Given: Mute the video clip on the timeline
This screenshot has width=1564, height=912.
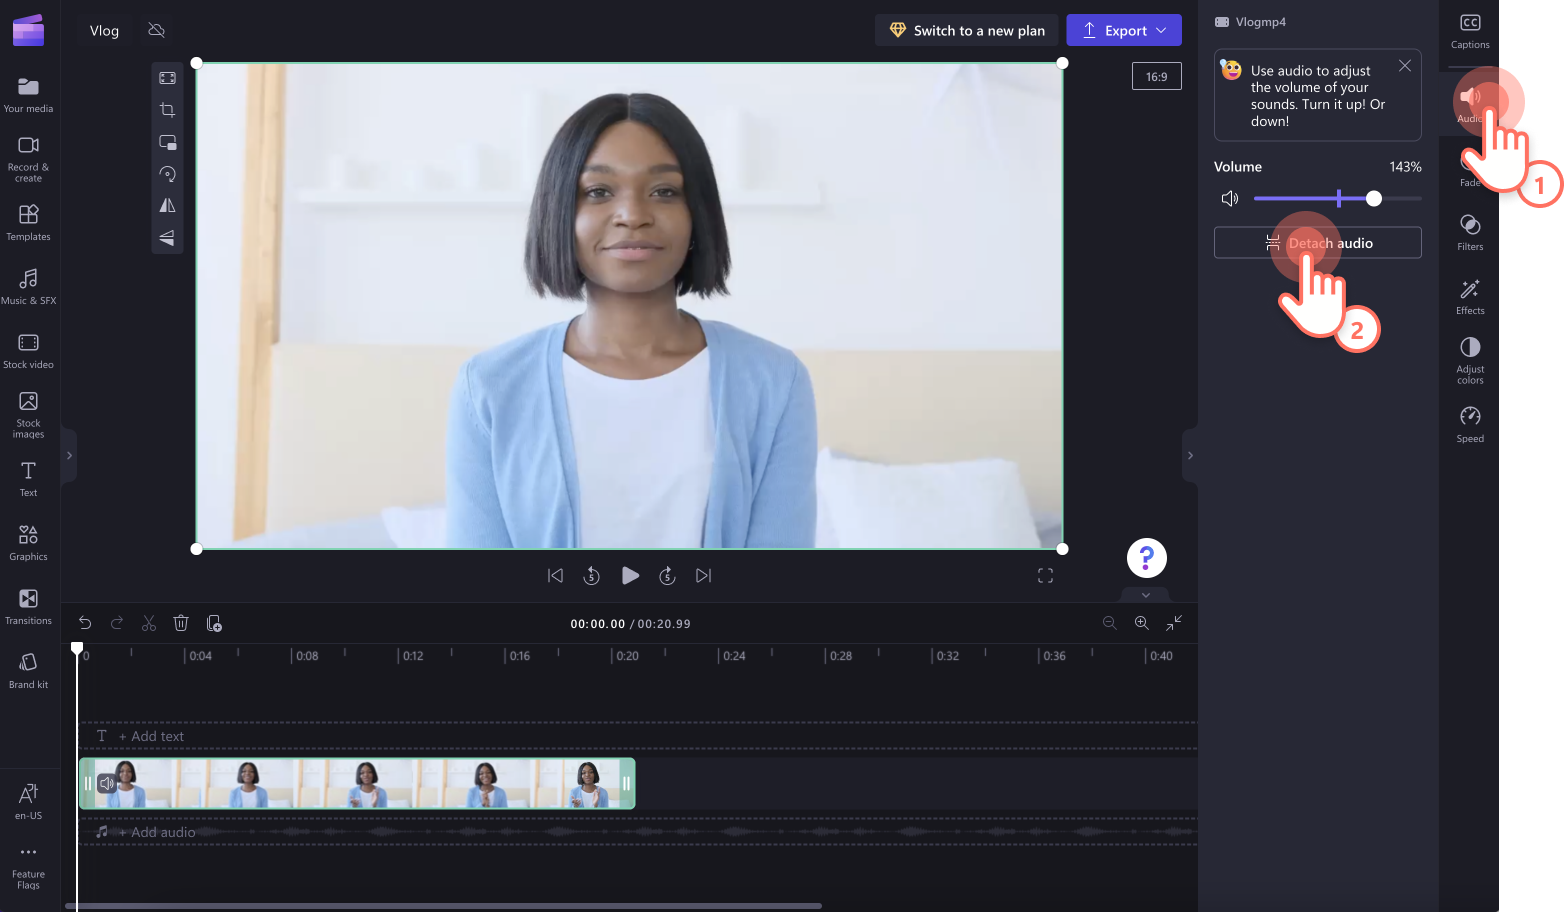Looking at the screenshot, I should pyautogui.click(x=107, y=783).
